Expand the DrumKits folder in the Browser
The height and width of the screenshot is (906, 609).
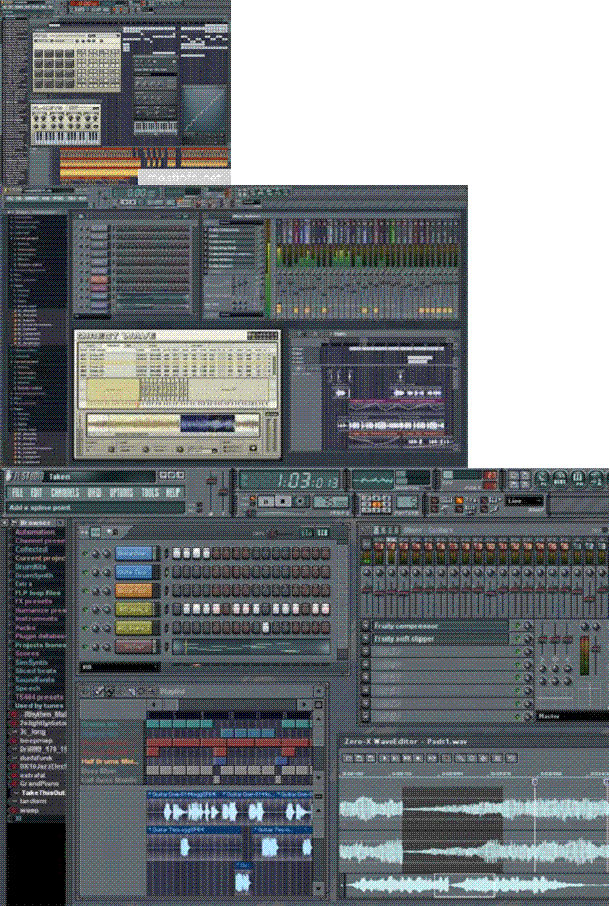30,567
